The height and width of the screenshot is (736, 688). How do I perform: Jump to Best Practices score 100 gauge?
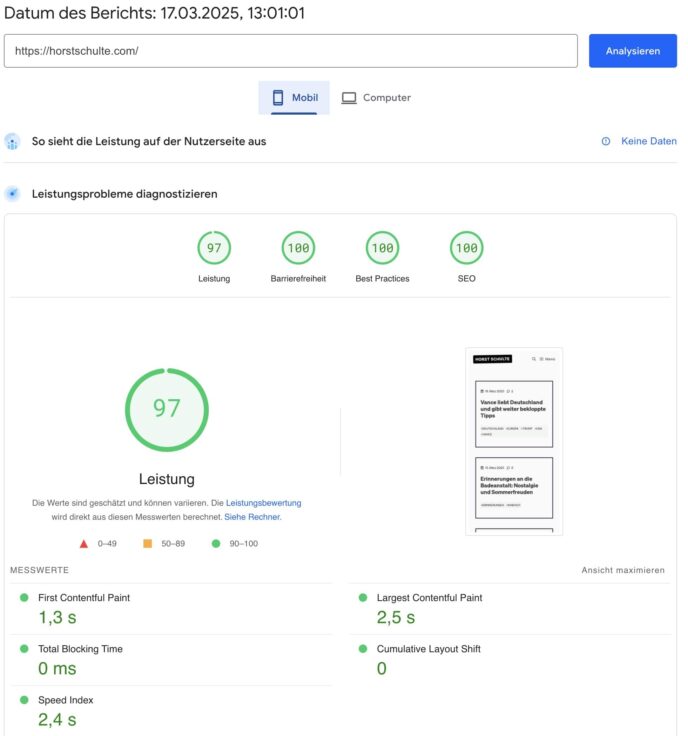tap(382, 248)
